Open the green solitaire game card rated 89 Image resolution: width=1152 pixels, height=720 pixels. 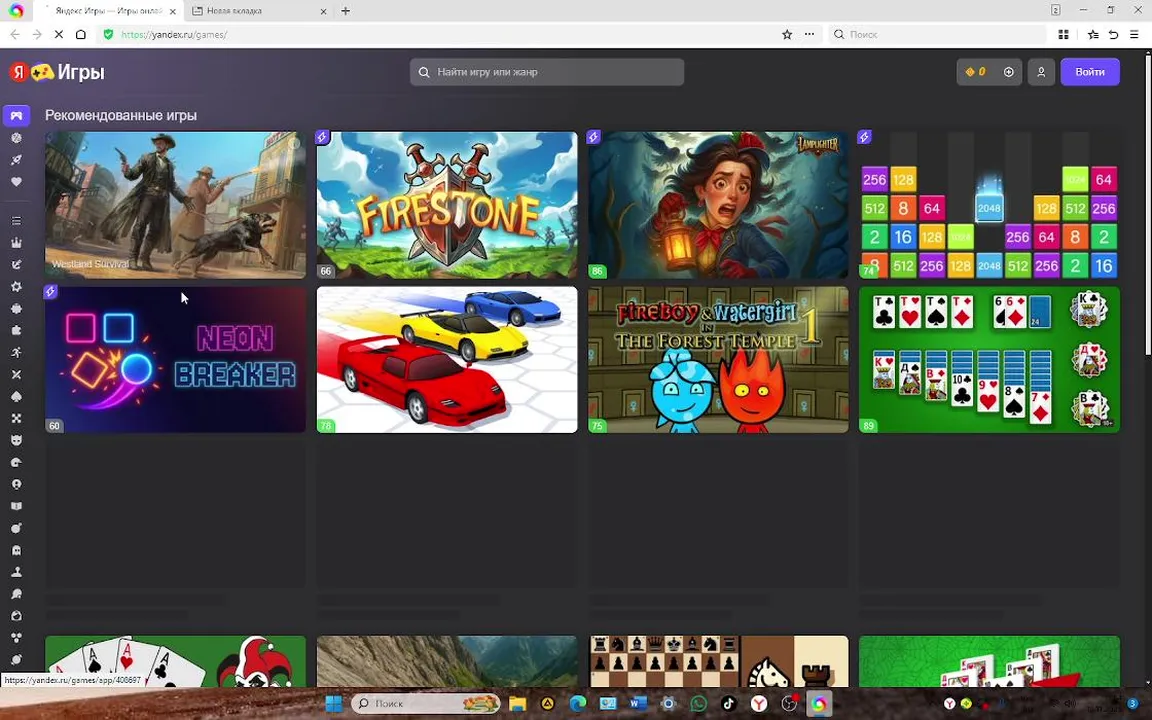pyautogui.click(x=990, y=359)
